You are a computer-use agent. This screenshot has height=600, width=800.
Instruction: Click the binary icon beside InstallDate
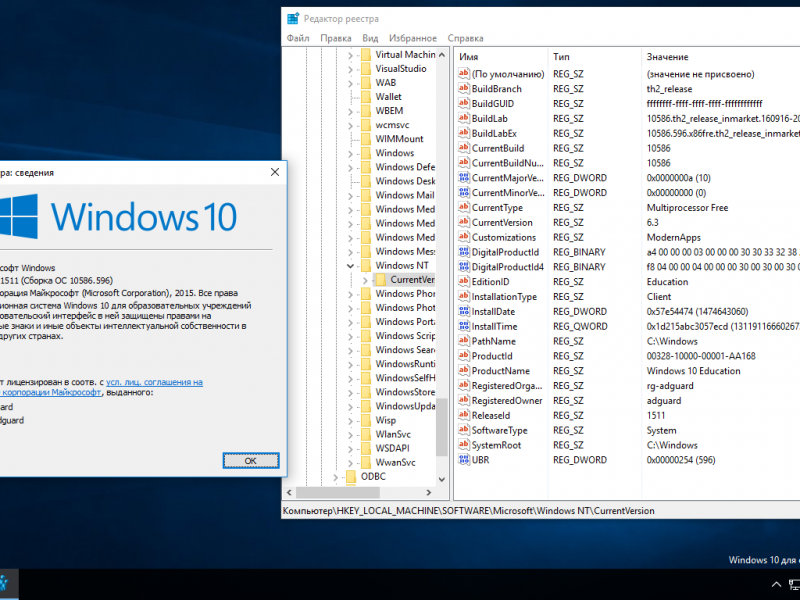coord(464,311)
